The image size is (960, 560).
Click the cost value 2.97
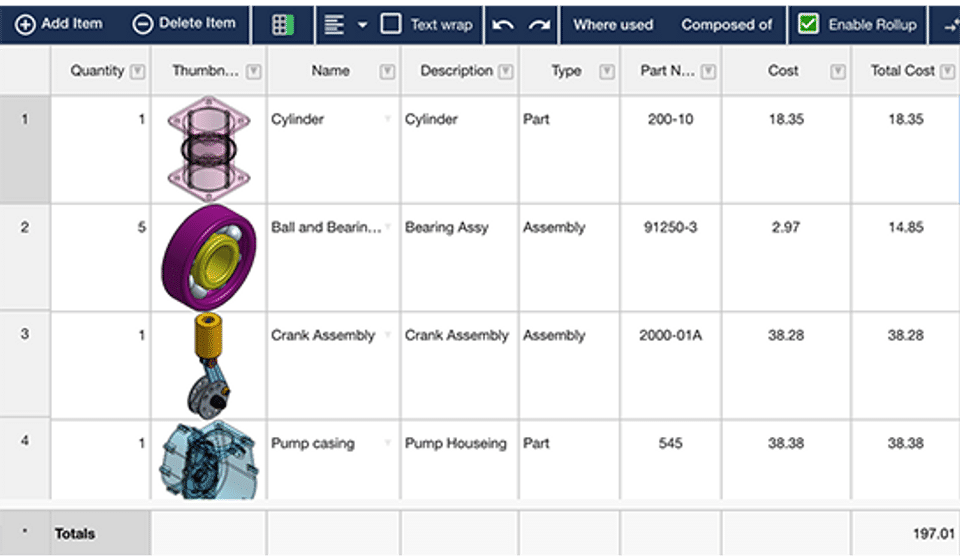click(x=786, y=227)
